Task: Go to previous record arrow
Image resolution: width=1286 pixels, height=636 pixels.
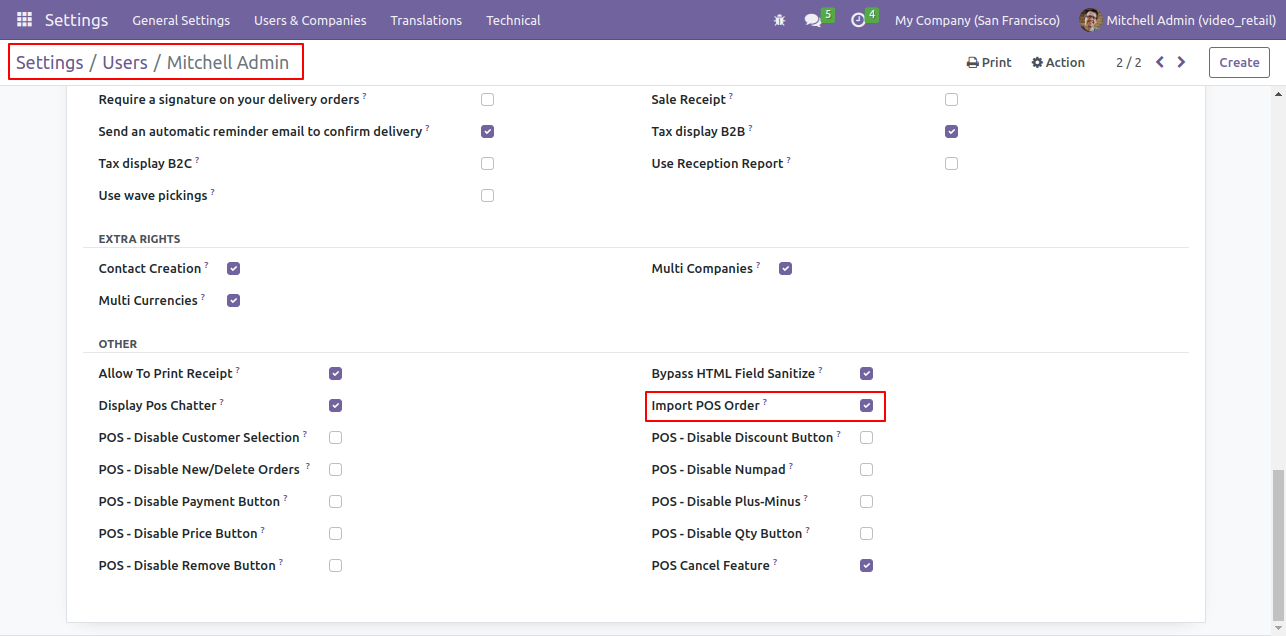Action: tap(1160, 62)
